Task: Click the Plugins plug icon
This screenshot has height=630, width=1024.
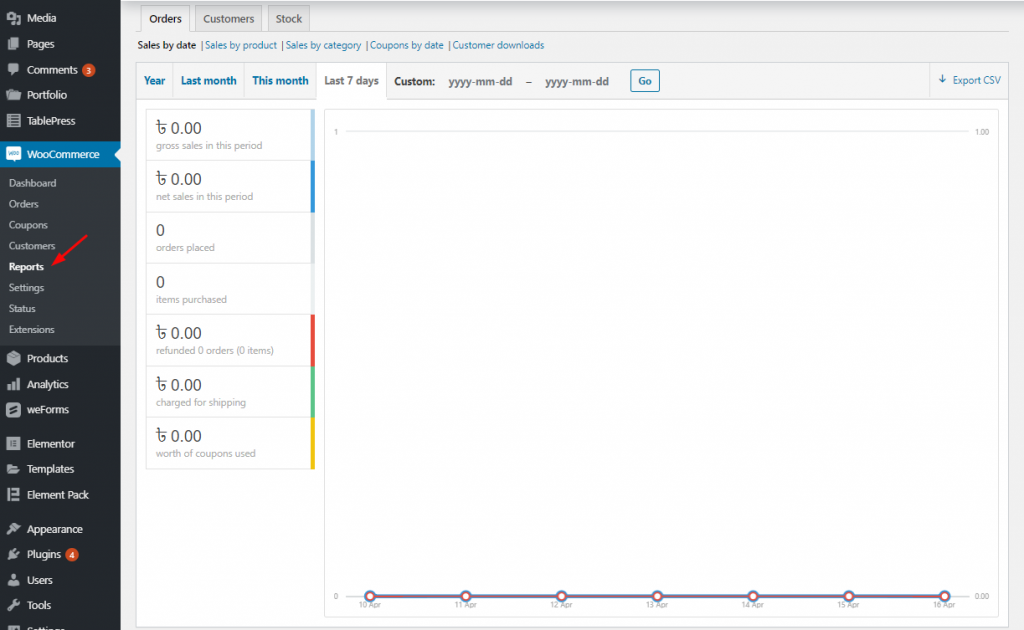Action: pyautogui.click(x=14, y=554)
